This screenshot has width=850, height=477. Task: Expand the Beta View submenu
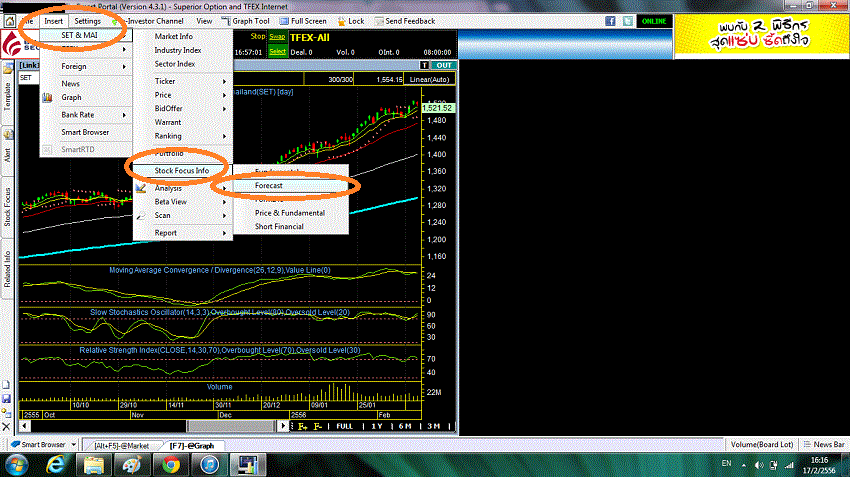point(183,202)
